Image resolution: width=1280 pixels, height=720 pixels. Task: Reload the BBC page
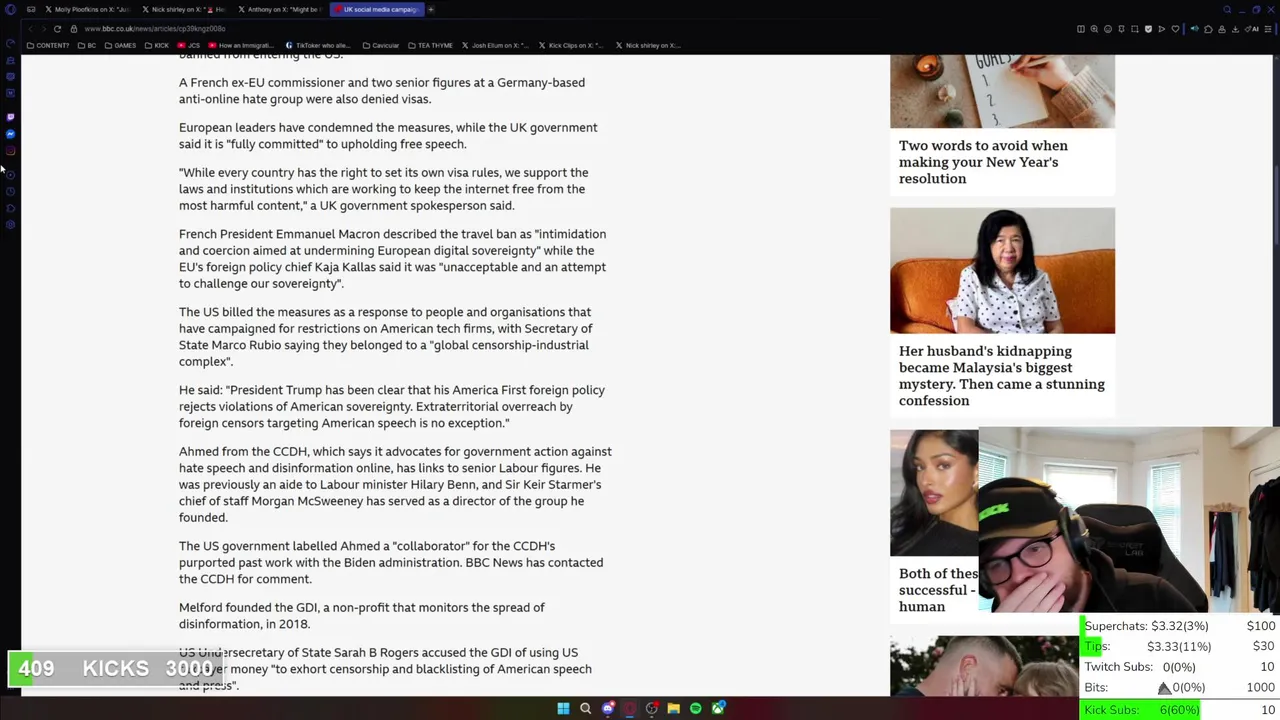coord(57,29)
